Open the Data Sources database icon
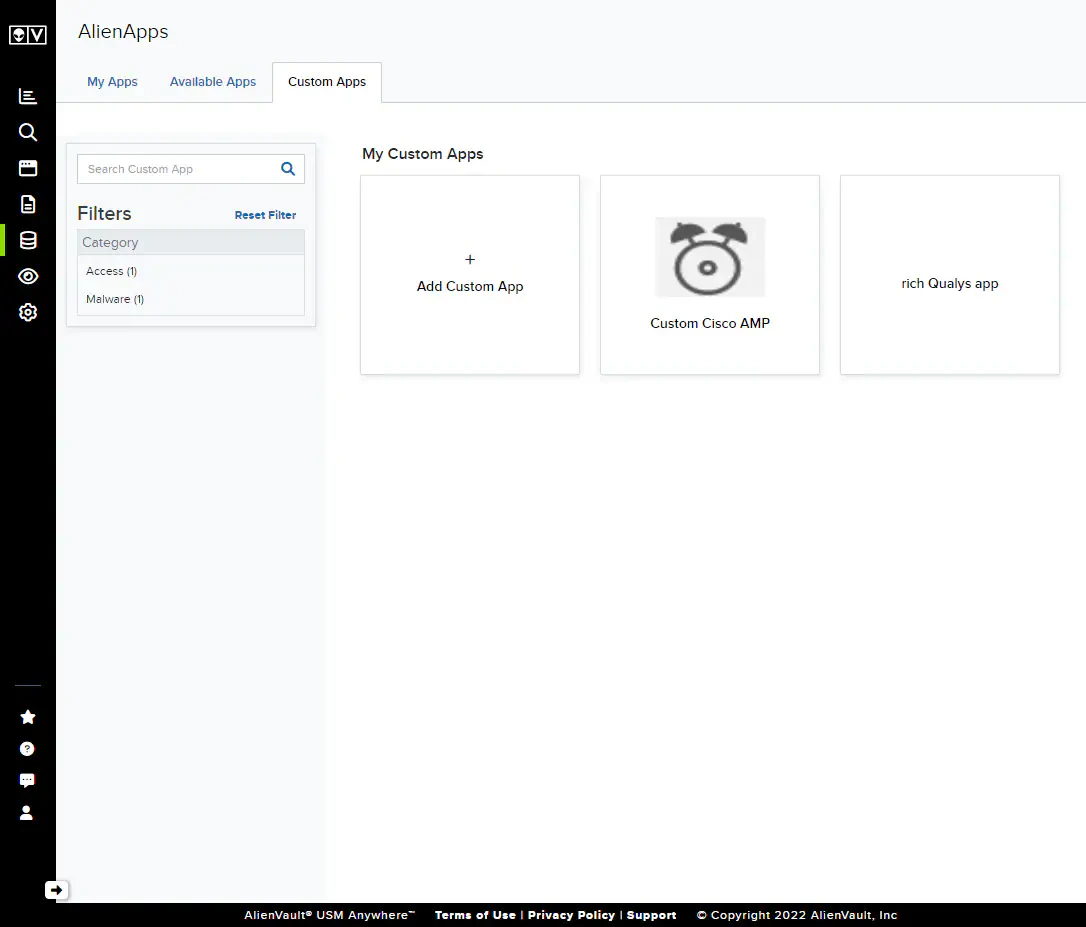 coord(28,240)
